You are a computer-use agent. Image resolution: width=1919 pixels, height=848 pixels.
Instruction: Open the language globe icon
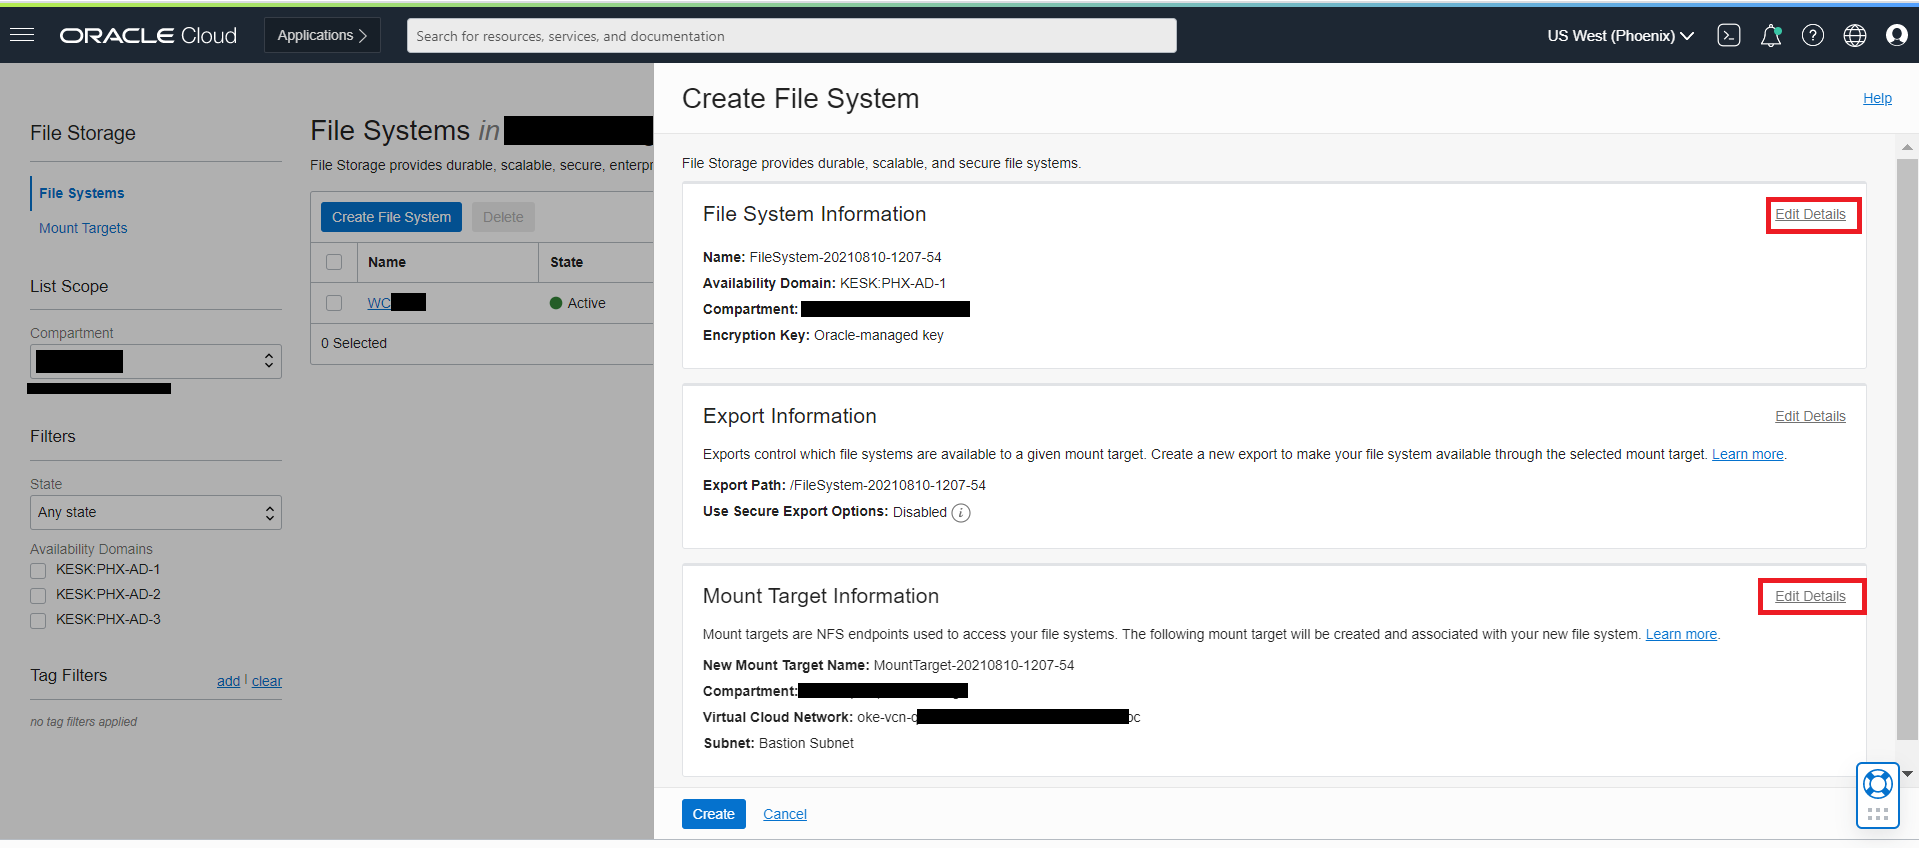[1855, 35]
